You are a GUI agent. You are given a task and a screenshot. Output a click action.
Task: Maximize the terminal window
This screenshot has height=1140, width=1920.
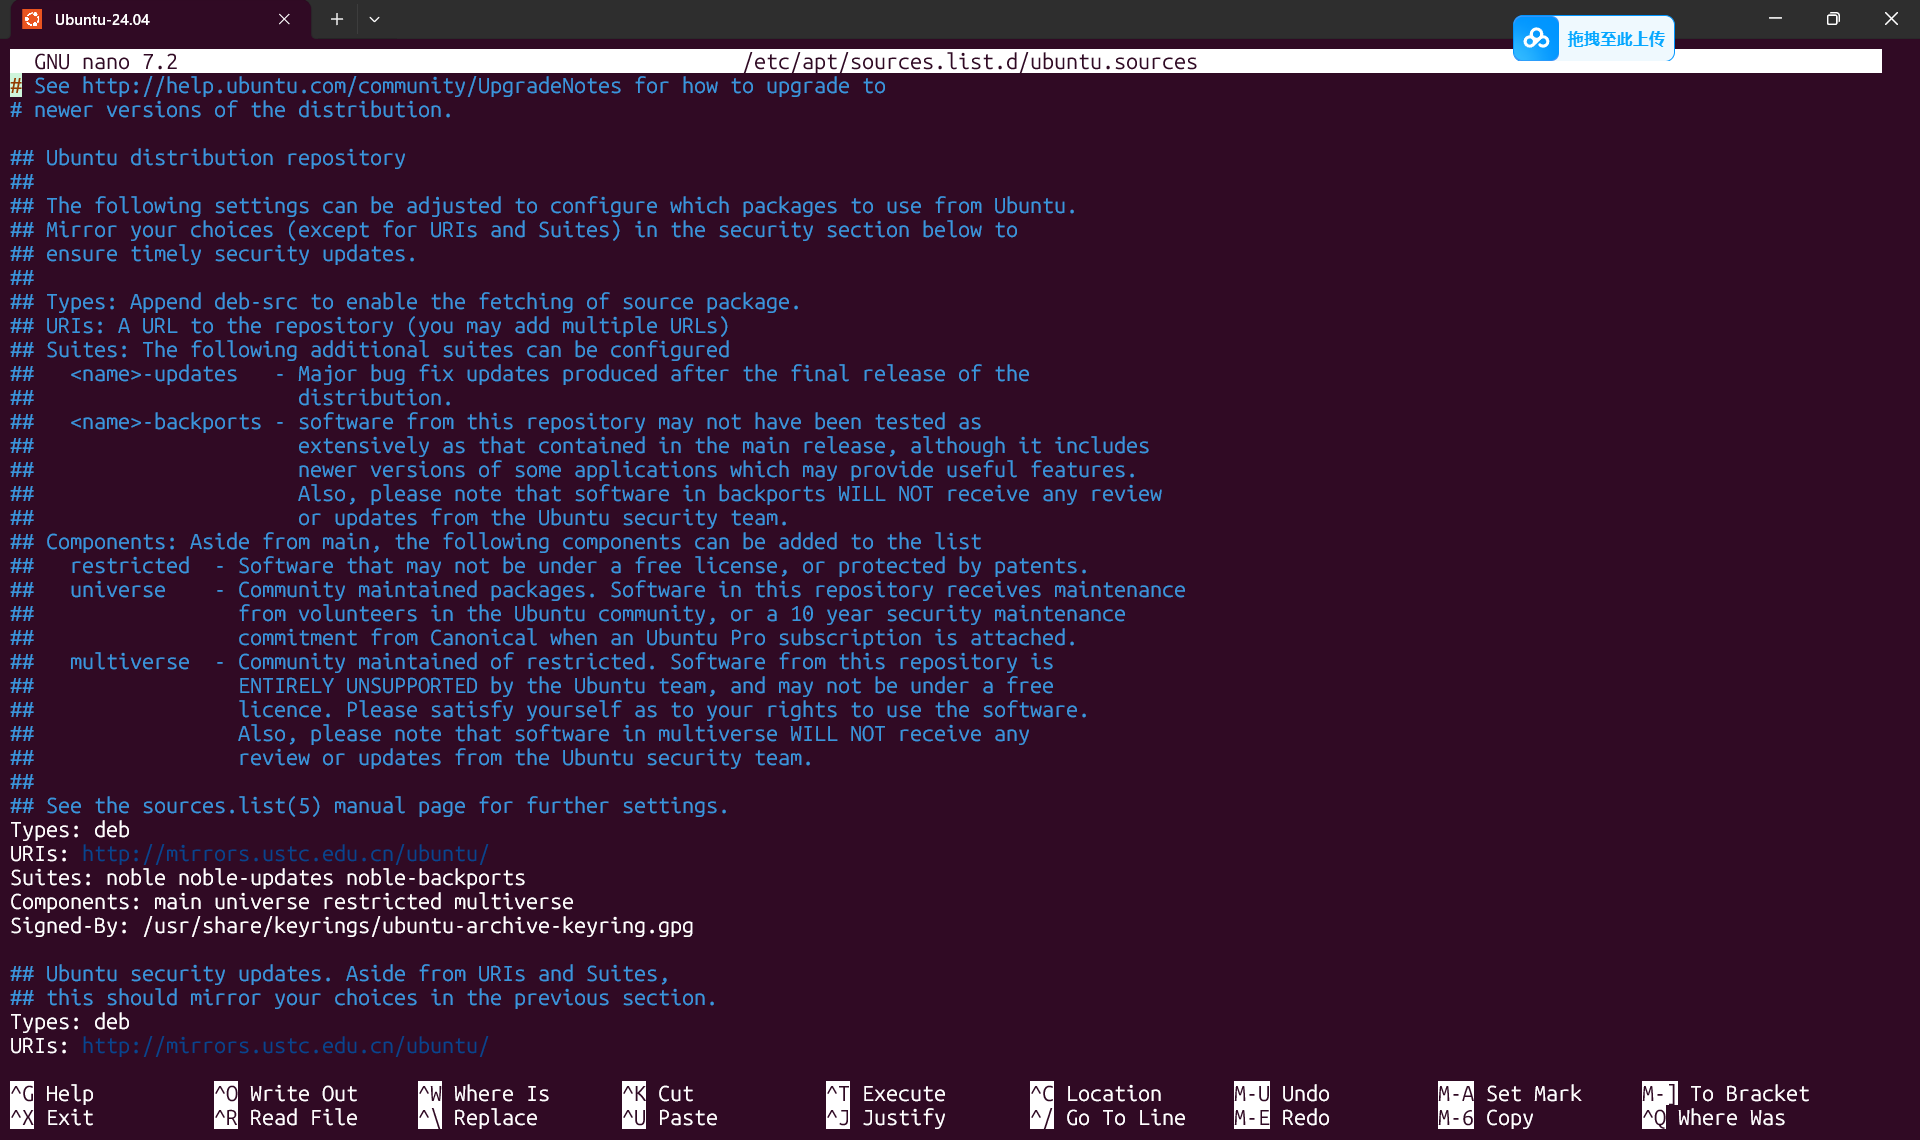[x=1833, y=19]
